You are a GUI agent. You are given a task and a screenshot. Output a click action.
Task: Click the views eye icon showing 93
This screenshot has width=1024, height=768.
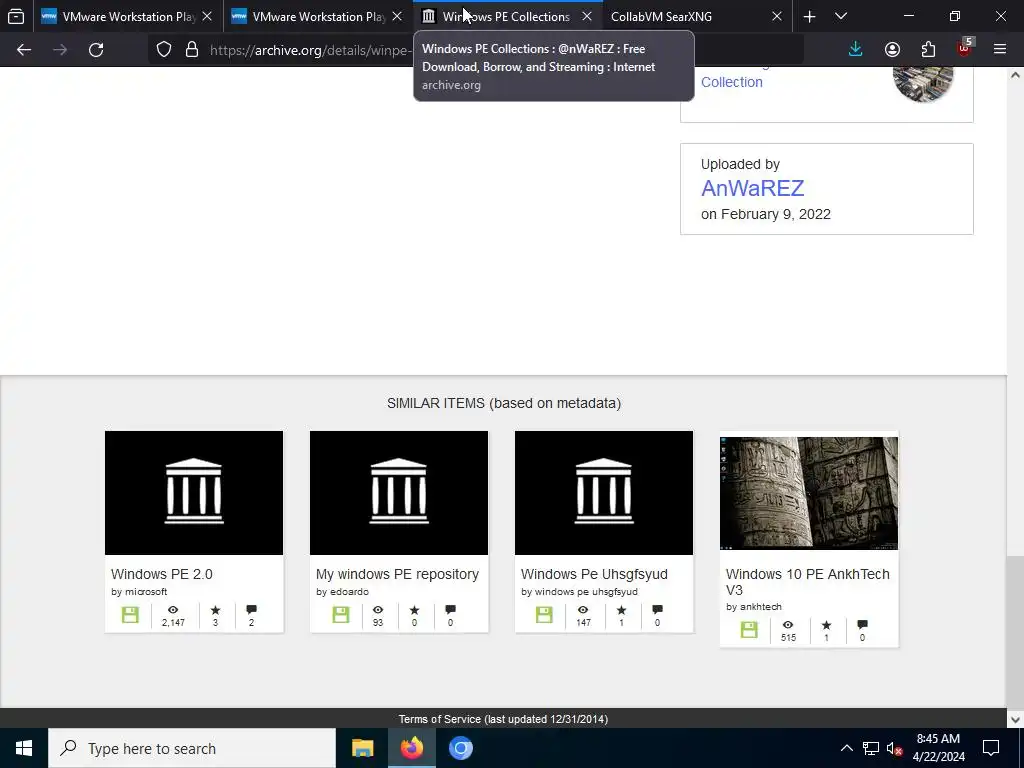pos(378,610)
